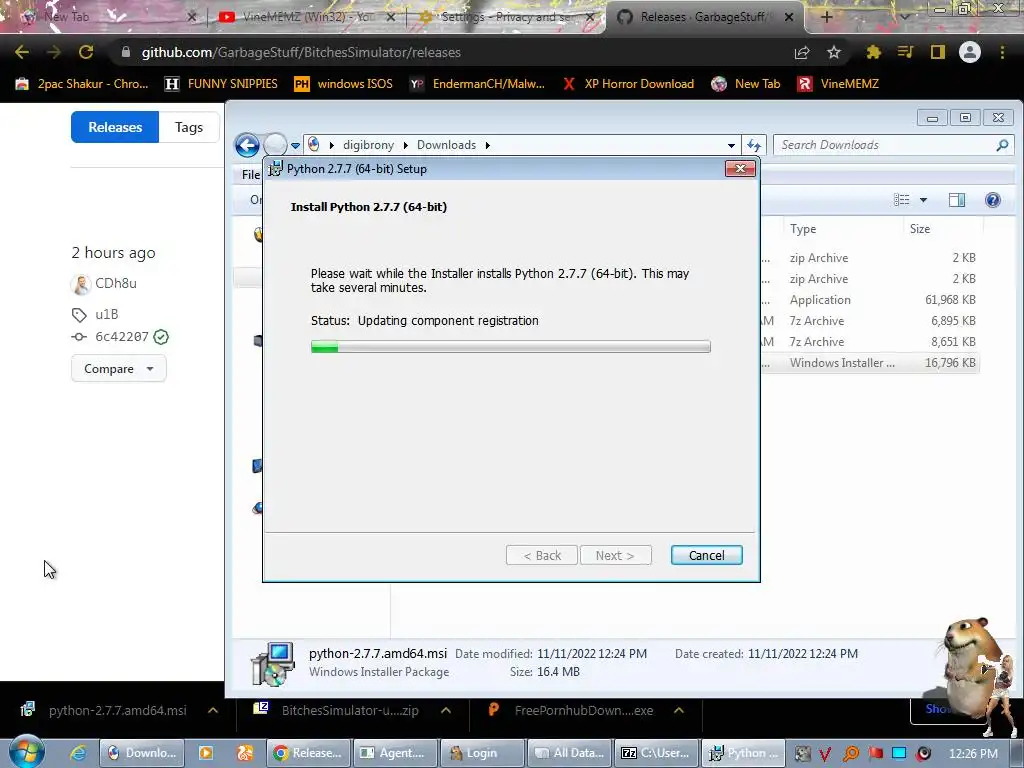Open Chrome extensions puzzle icon
The width and height of the screenshot is (1024, 768).
873,52
